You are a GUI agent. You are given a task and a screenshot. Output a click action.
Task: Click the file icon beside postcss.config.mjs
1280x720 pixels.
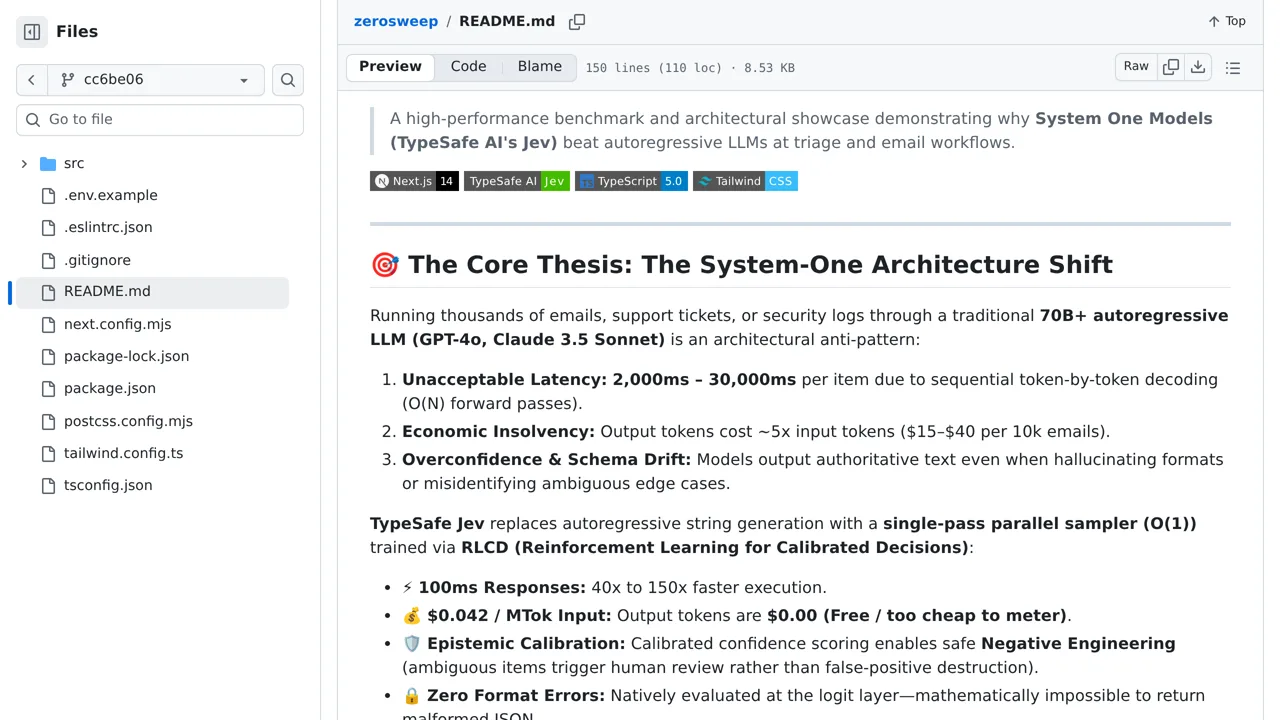click(48, 421)
